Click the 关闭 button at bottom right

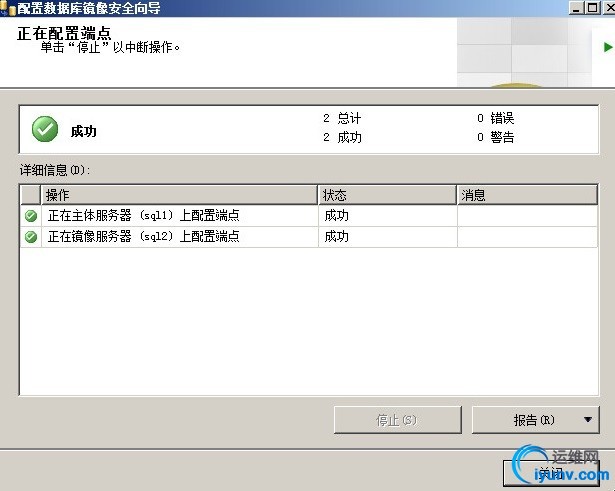click(x=551, y=473)
